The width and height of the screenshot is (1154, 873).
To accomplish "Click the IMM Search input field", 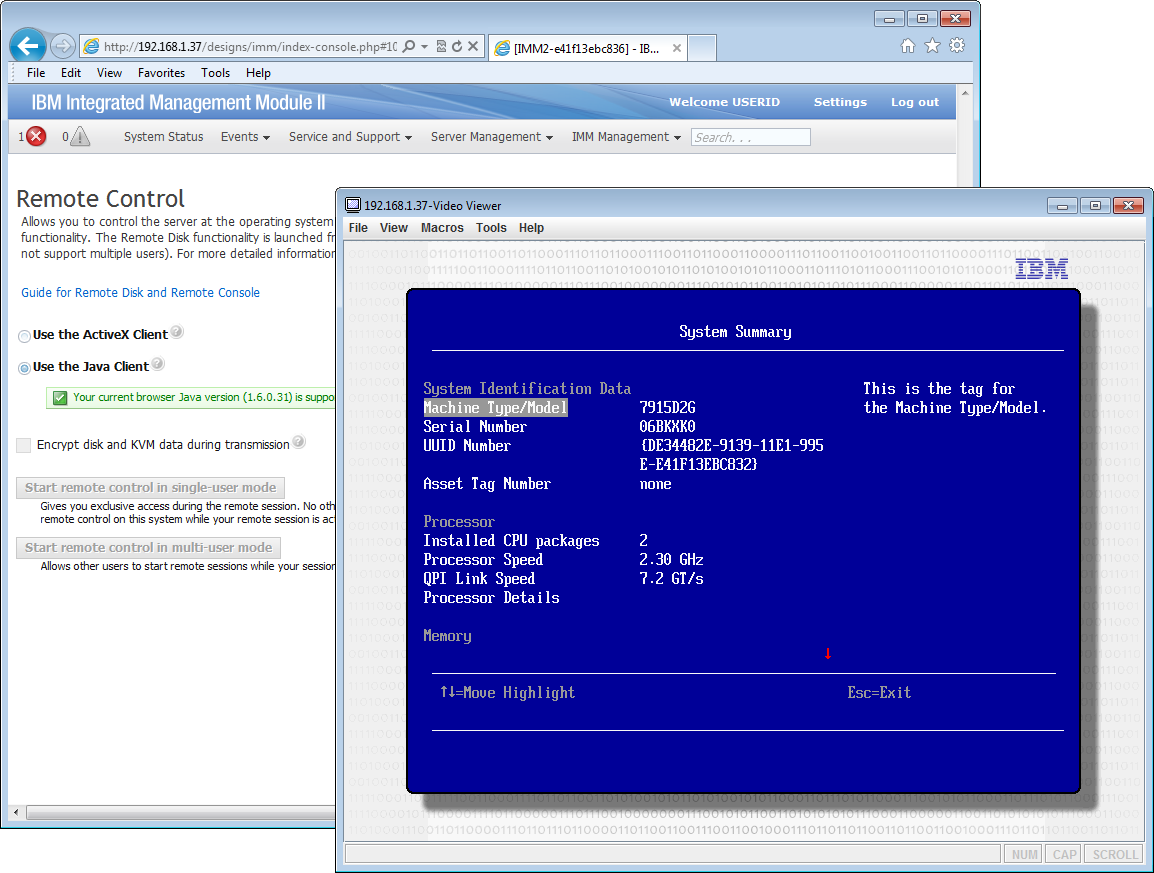I will (x=751, y=138).
